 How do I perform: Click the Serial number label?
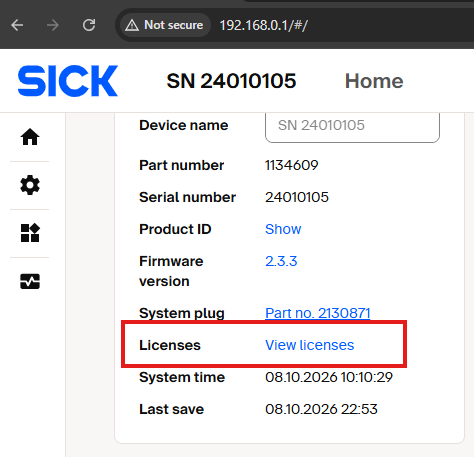click(x=187, y=197)
